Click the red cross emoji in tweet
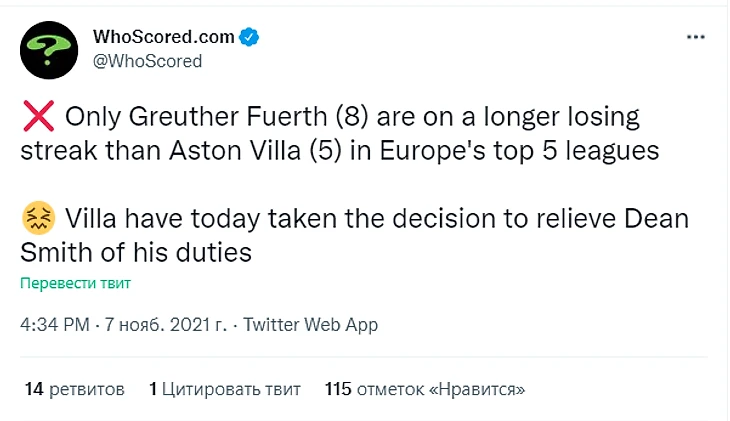This screenshot has width=730, height=421. point(39,118)
